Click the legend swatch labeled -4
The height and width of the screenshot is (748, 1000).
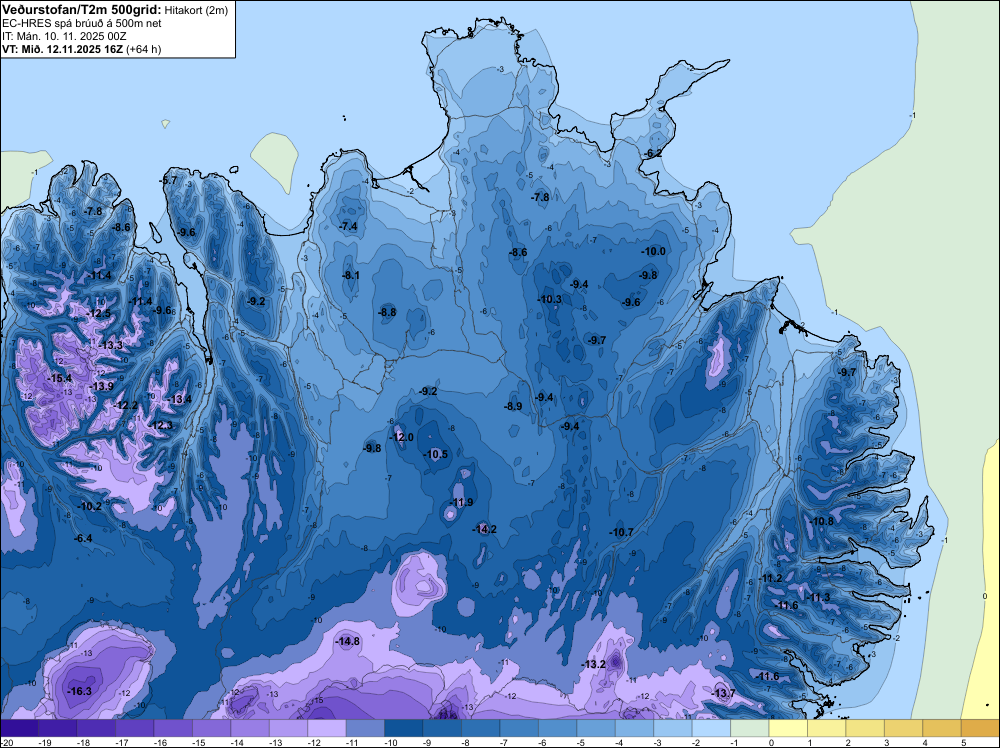tap(635, 728)
